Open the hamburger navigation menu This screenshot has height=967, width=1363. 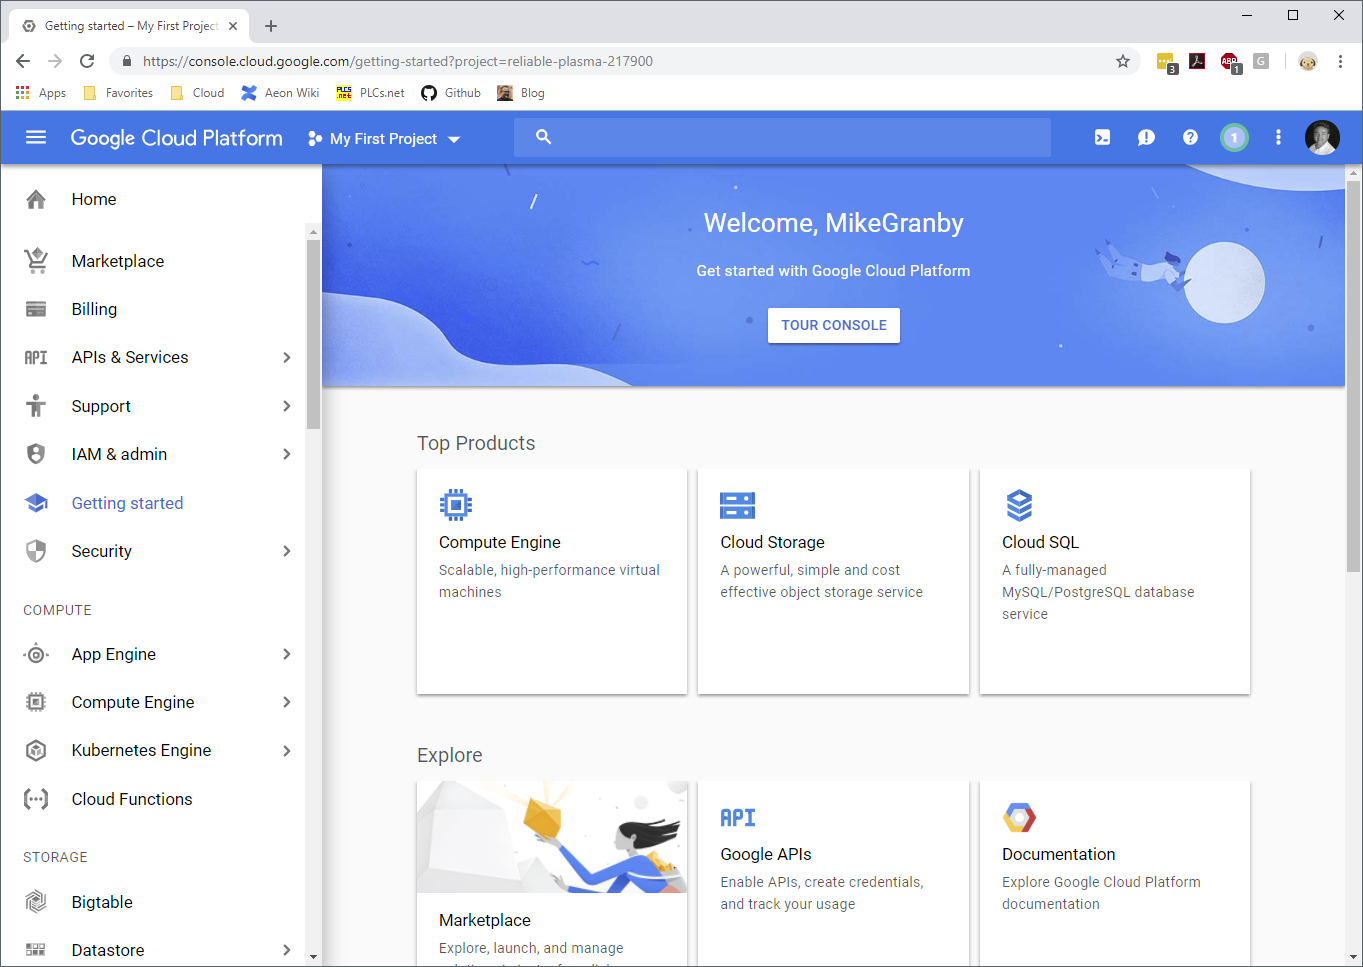coord(36,138)
